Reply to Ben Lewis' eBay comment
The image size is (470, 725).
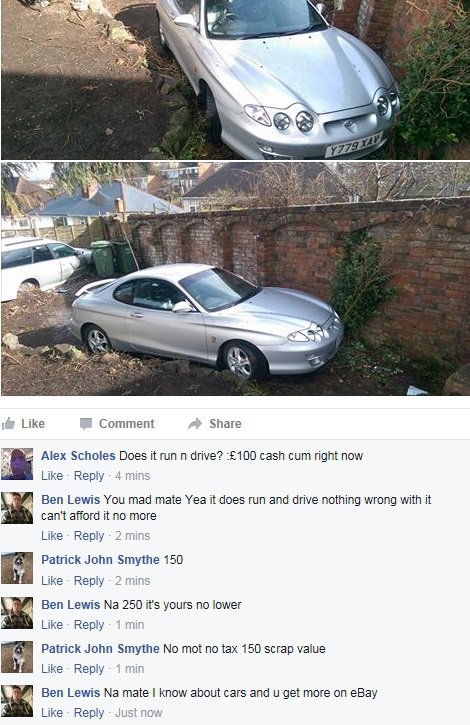pos(89,713)
